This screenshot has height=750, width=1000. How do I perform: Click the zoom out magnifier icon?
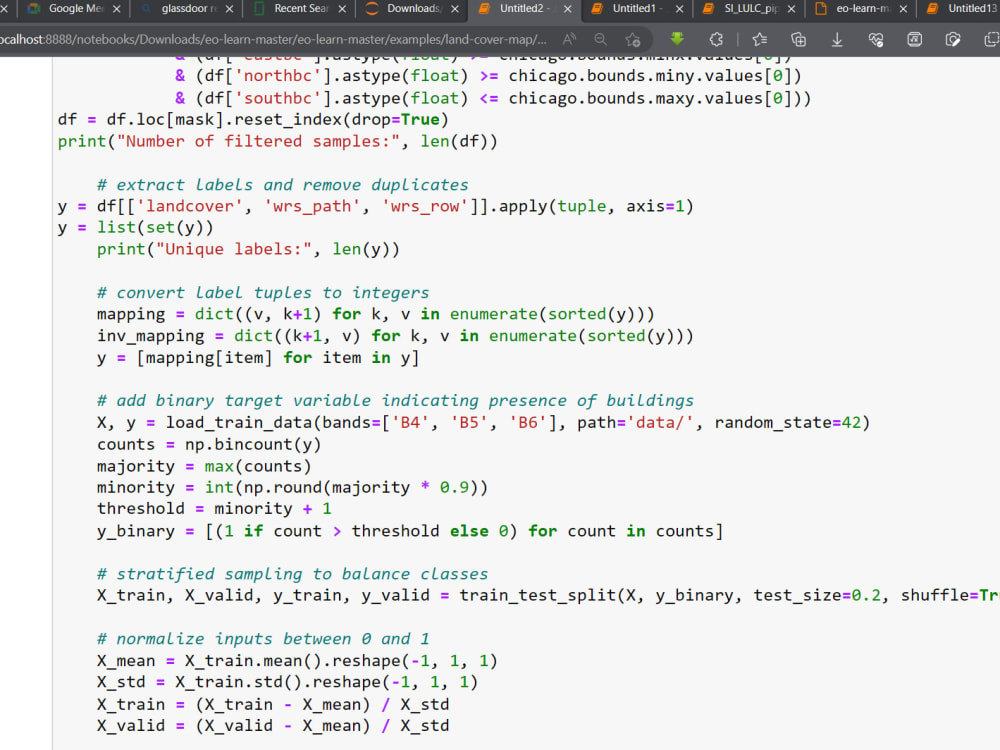coord(600,40)
